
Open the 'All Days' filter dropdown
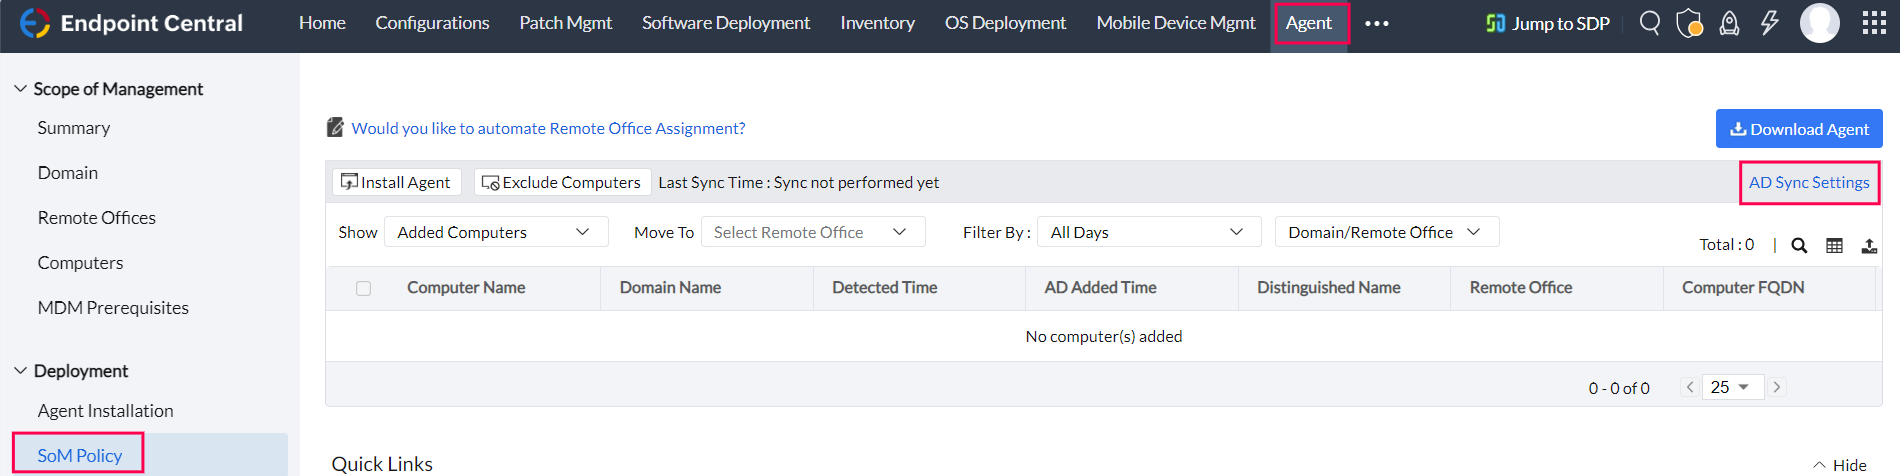(x=1148, y=232)
